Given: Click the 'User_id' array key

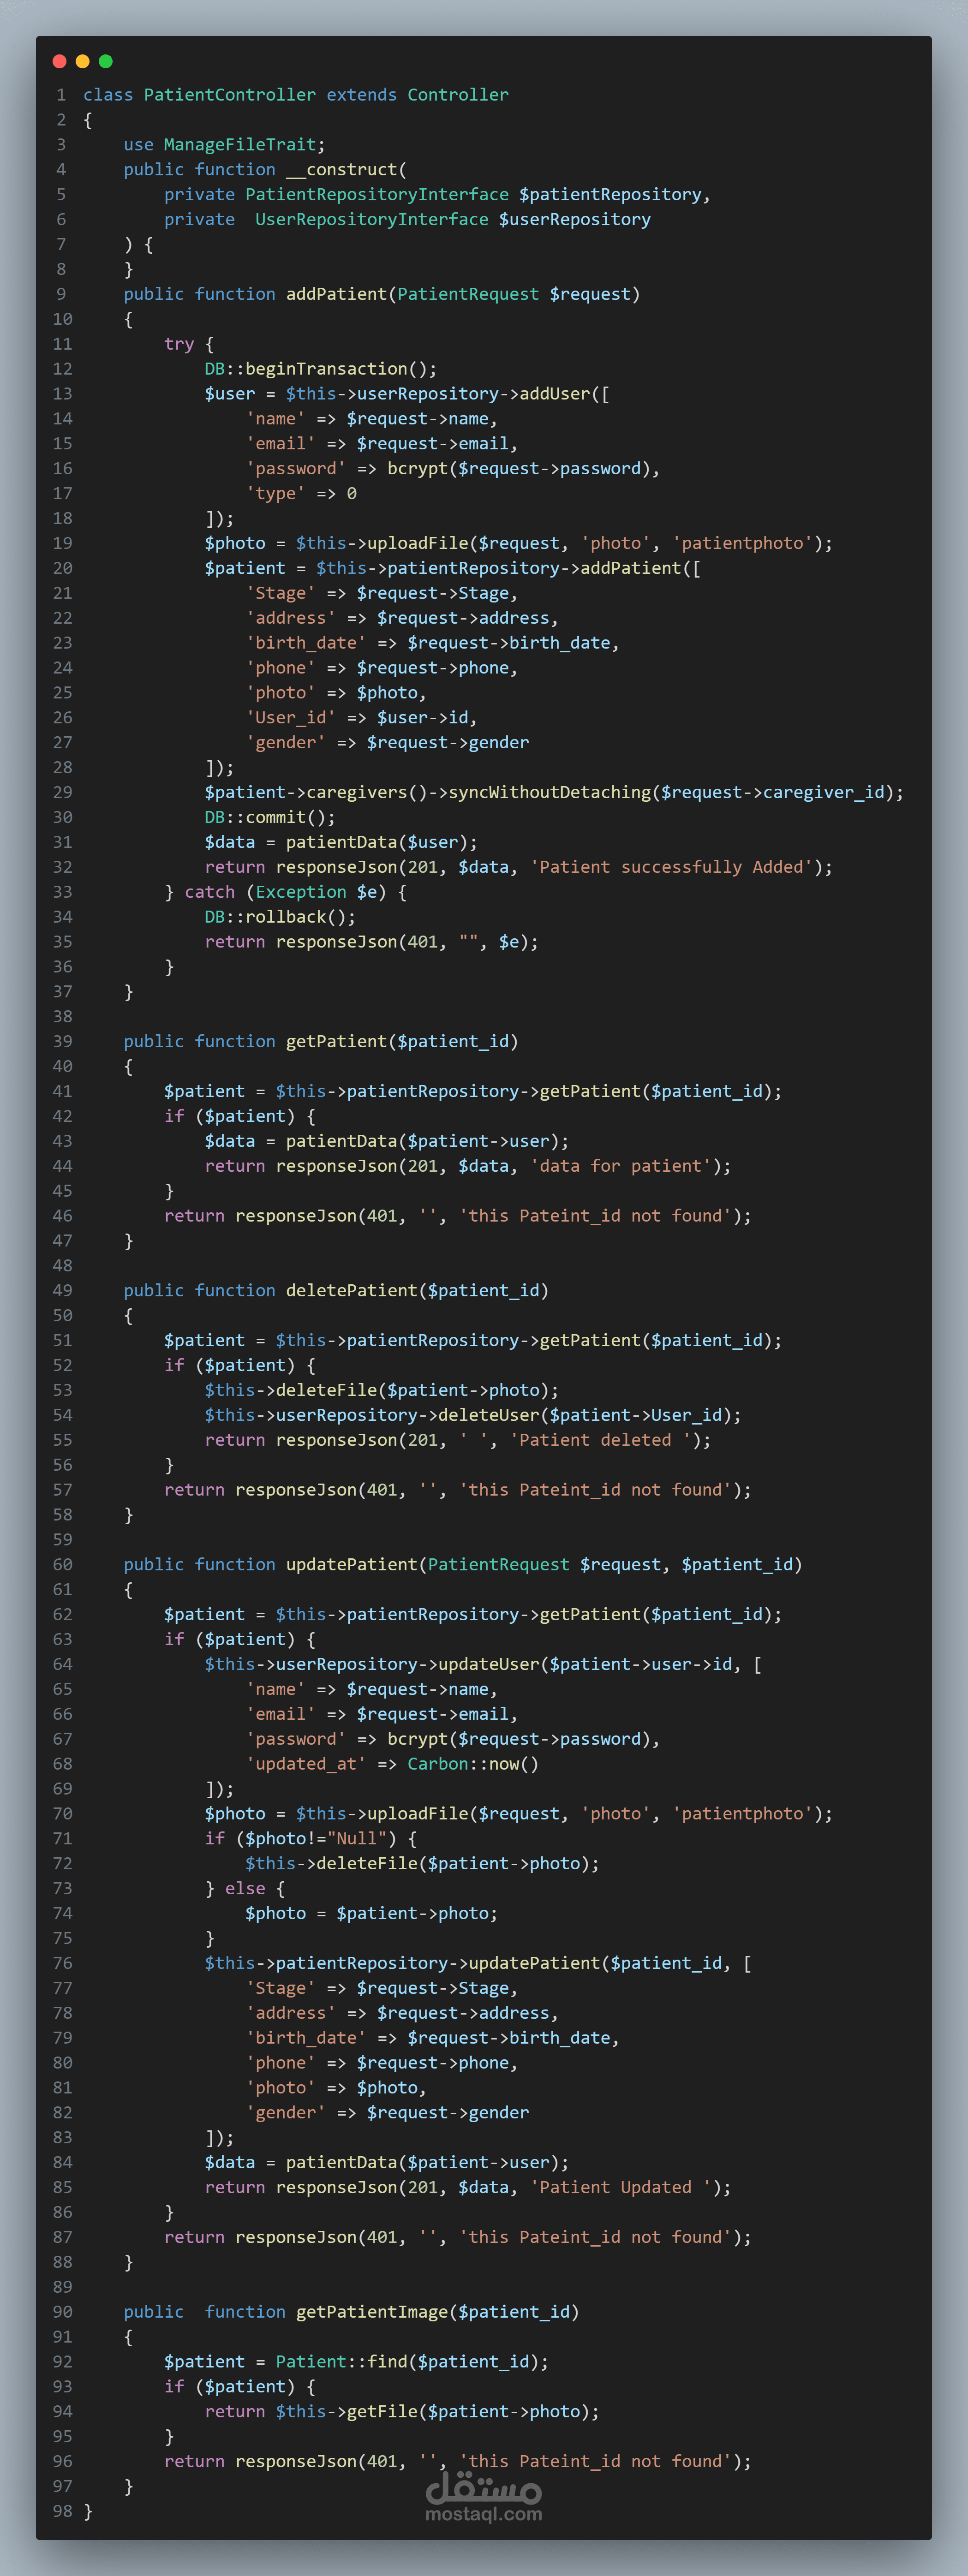Looking at the screenshot, I should click(290, 718).
